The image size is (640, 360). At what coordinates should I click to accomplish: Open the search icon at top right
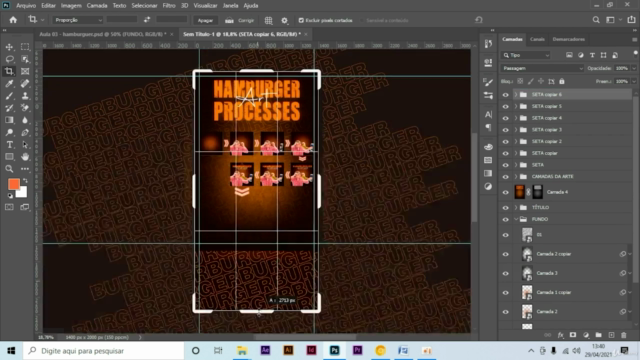(596, 20)
